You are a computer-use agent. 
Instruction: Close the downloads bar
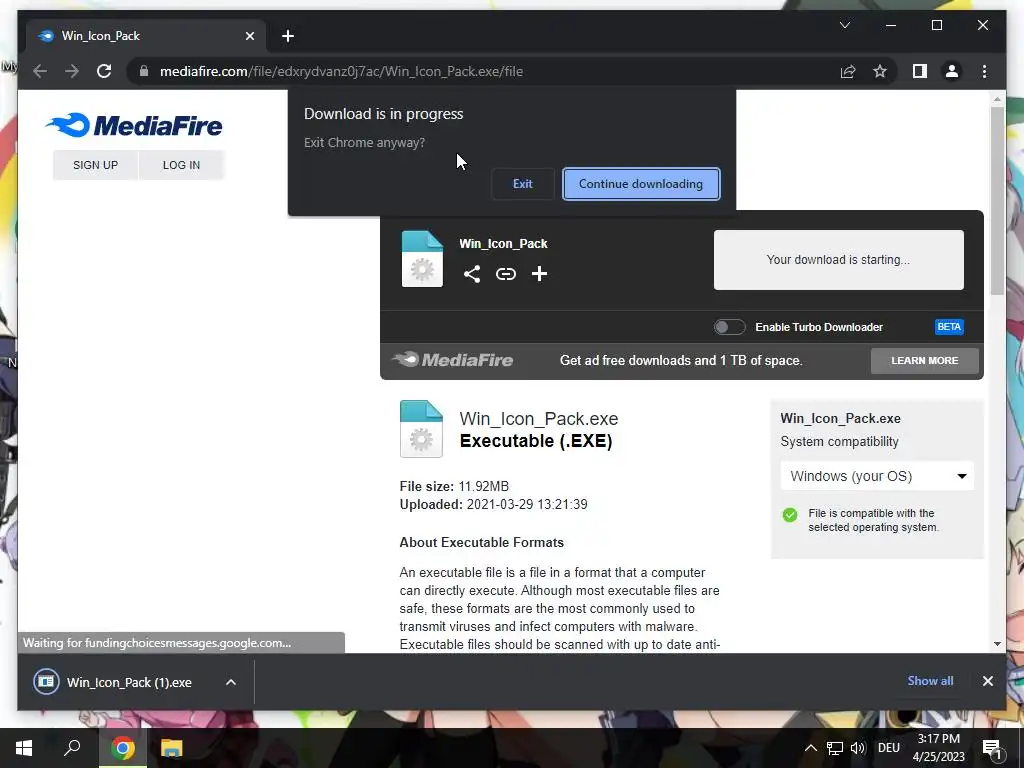pos(987,681)
